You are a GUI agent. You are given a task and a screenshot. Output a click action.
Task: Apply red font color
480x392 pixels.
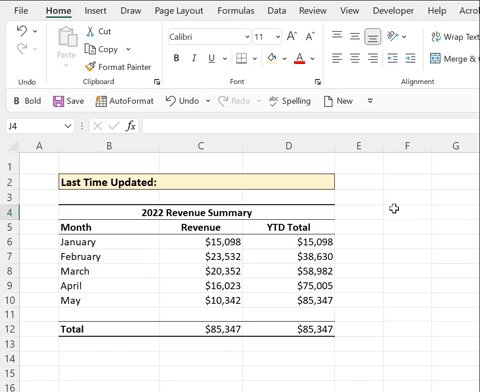pyautogui.click(x=299, y=58)
